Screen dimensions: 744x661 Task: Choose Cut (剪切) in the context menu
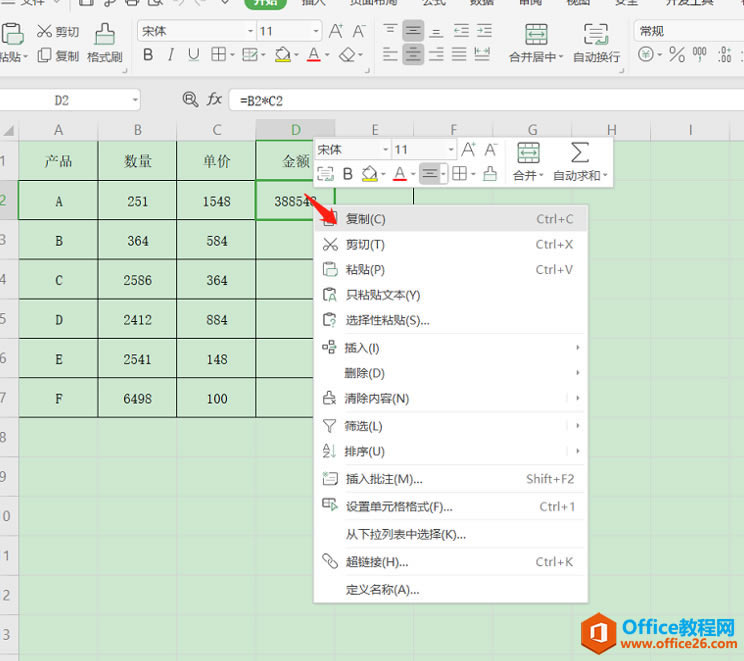[451, 244]
